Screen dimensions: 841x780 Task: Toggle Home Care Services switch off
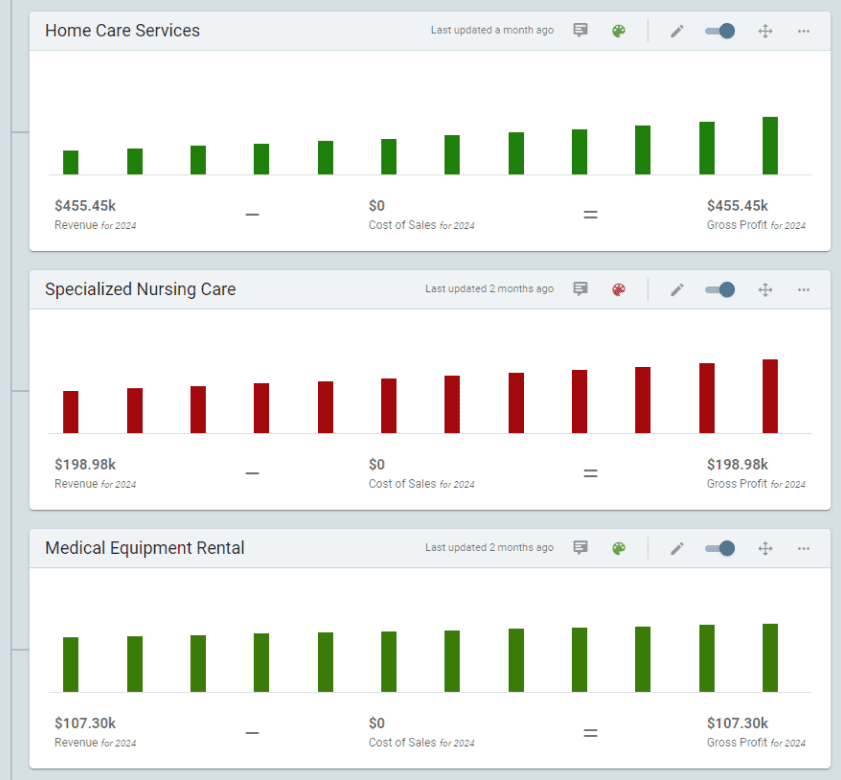(x=720, y=31)
